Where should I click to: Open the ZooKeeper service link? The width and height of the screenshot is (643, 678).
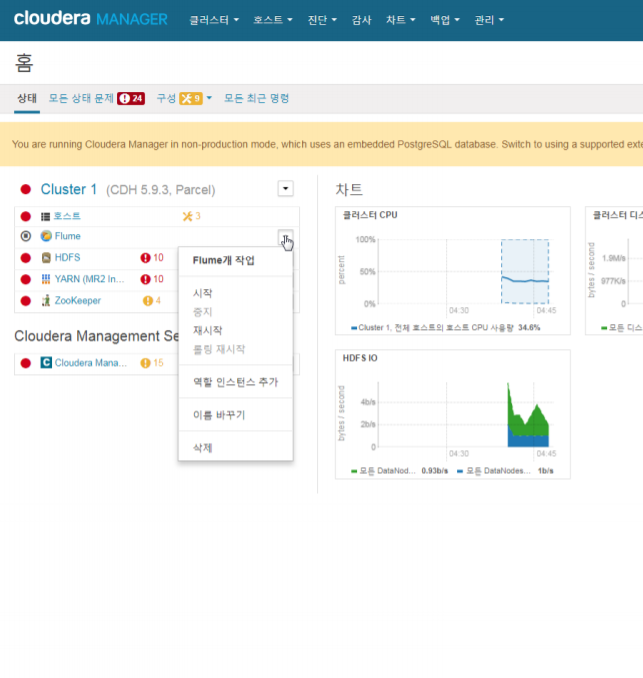[77, 301]
